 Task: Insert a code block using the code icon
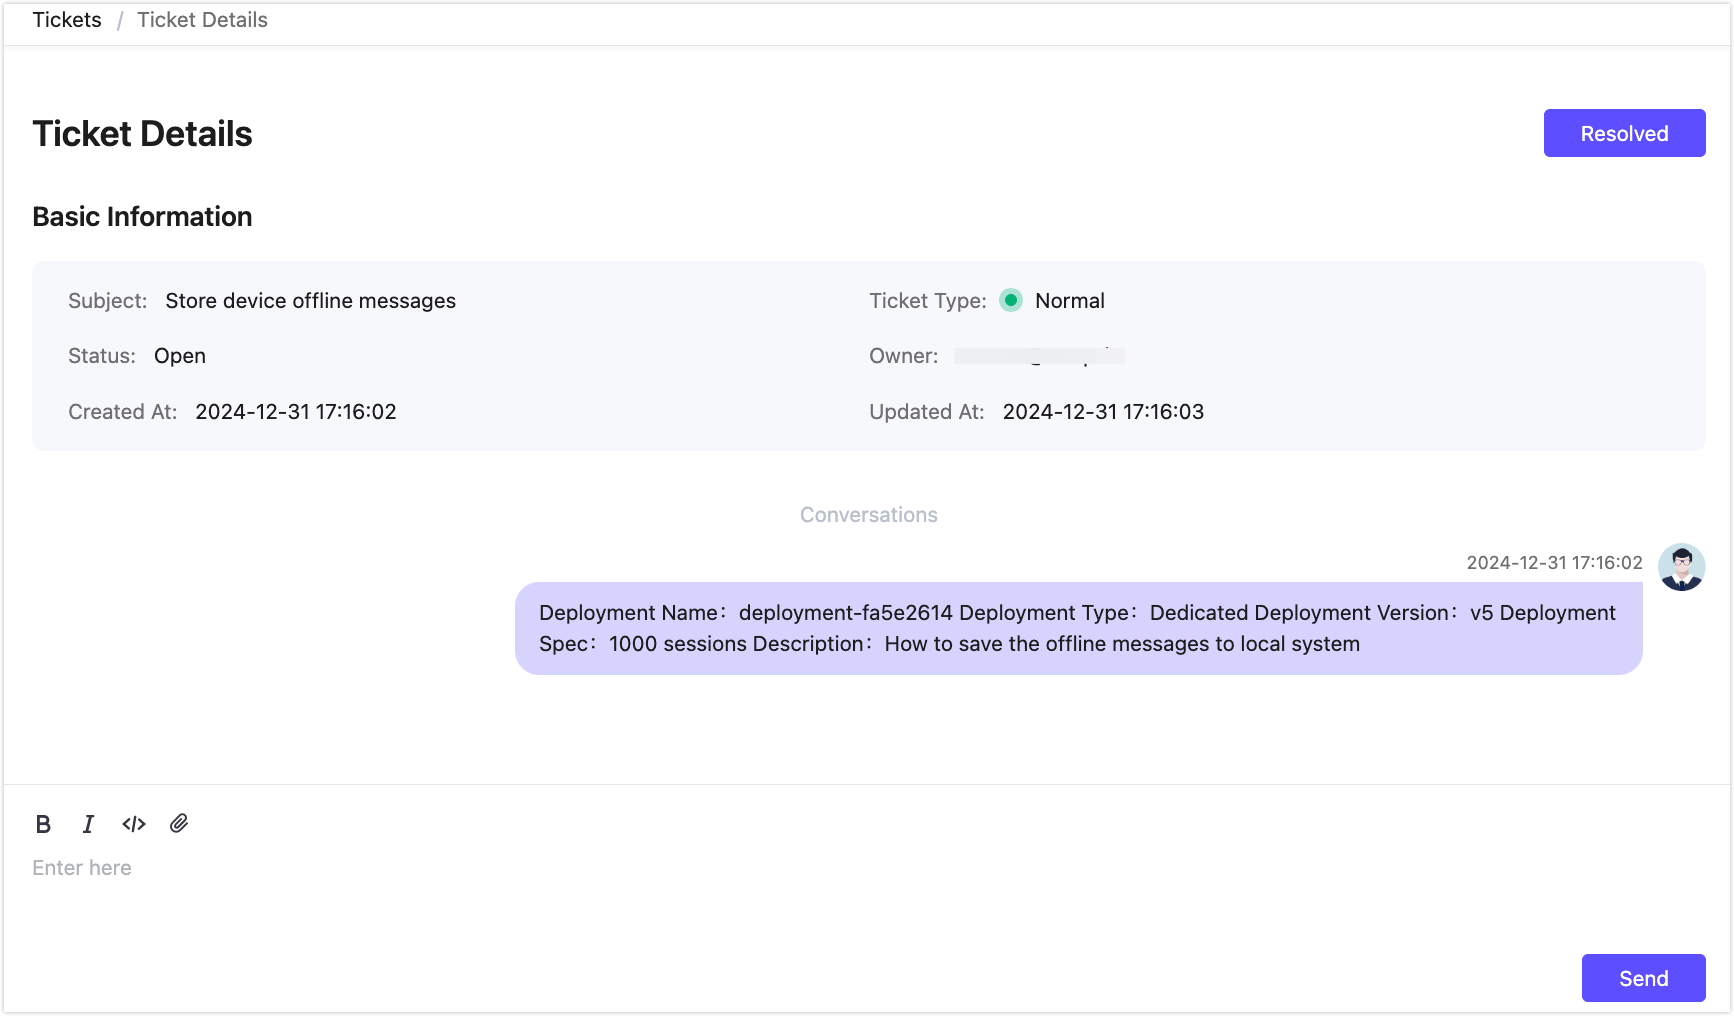(x=134, y=824)
